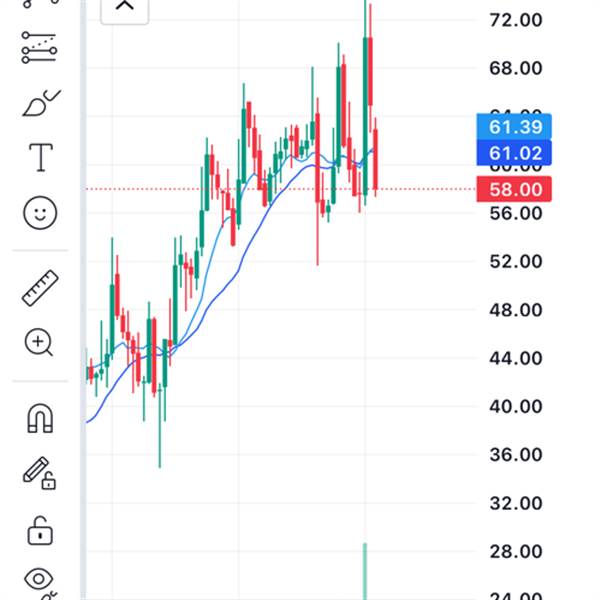Viewport: 600px width, 600px height.
Task: Toggle lock all drawings padlock
Action: tap(40, 530)
